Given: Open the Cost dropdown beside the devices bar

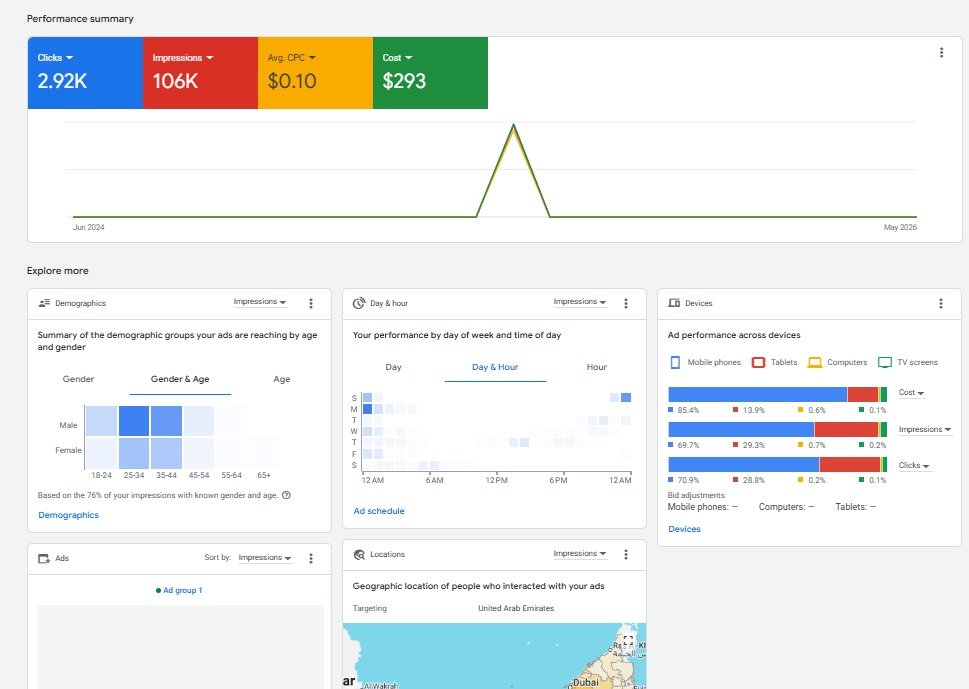Looking at the screenshot, I should (x=911, y=392).
